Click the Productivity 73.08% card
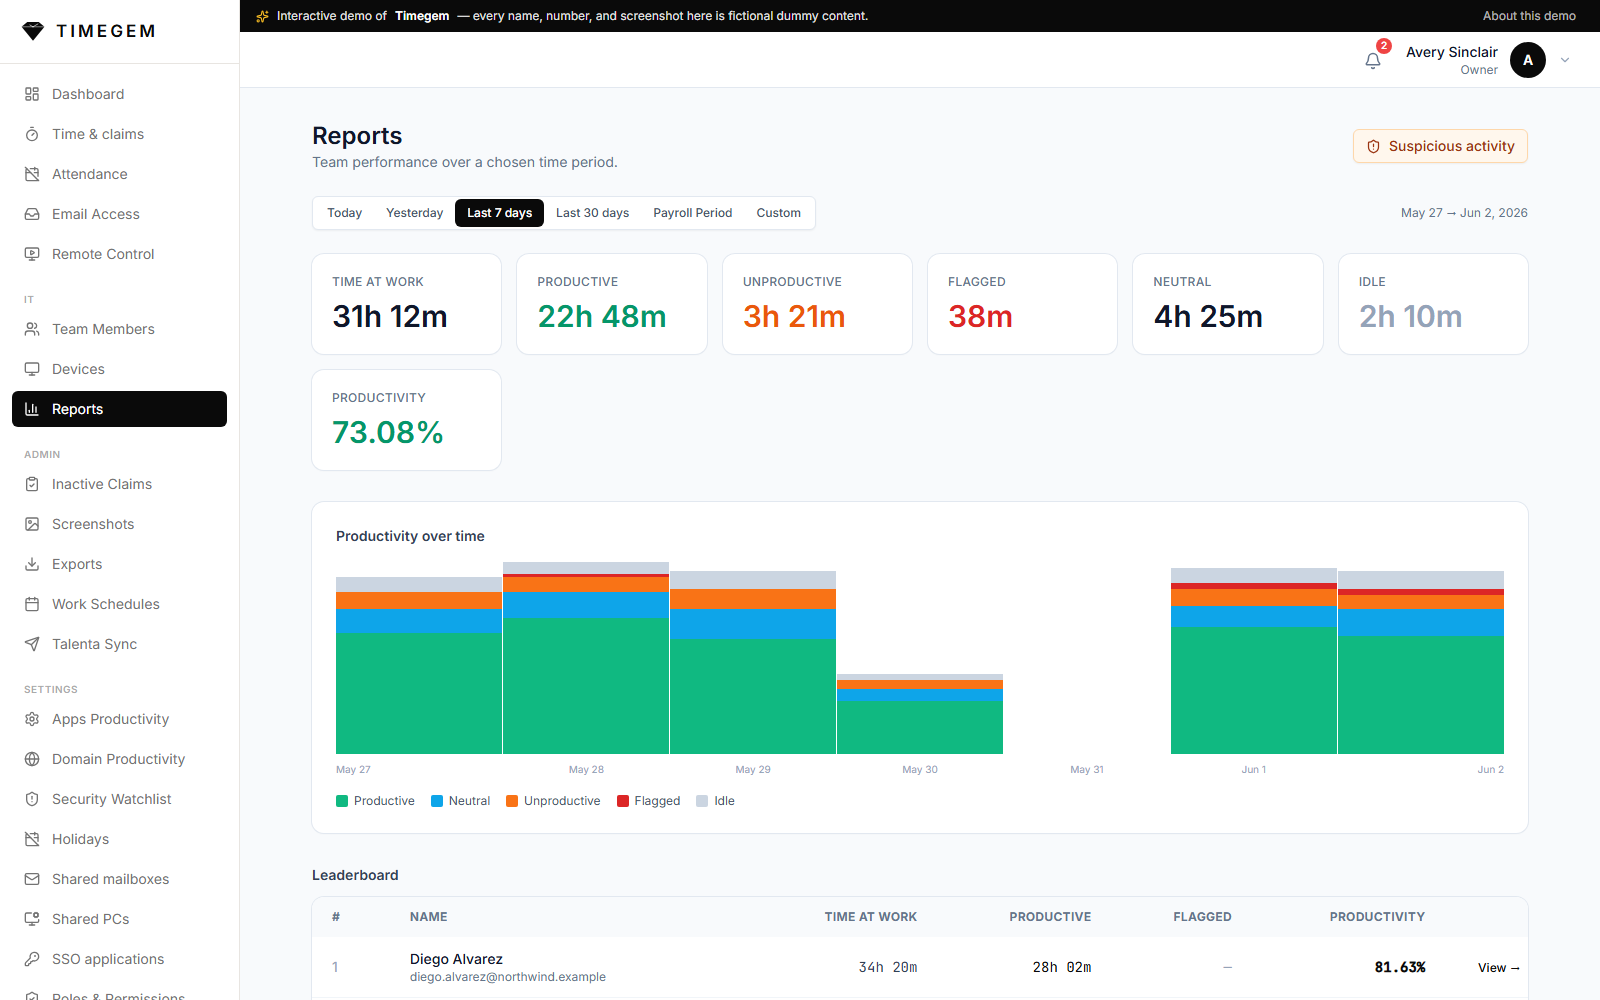Image resolution: width=1600 pixels, height=1000 pixels. (x=406, y=420)
